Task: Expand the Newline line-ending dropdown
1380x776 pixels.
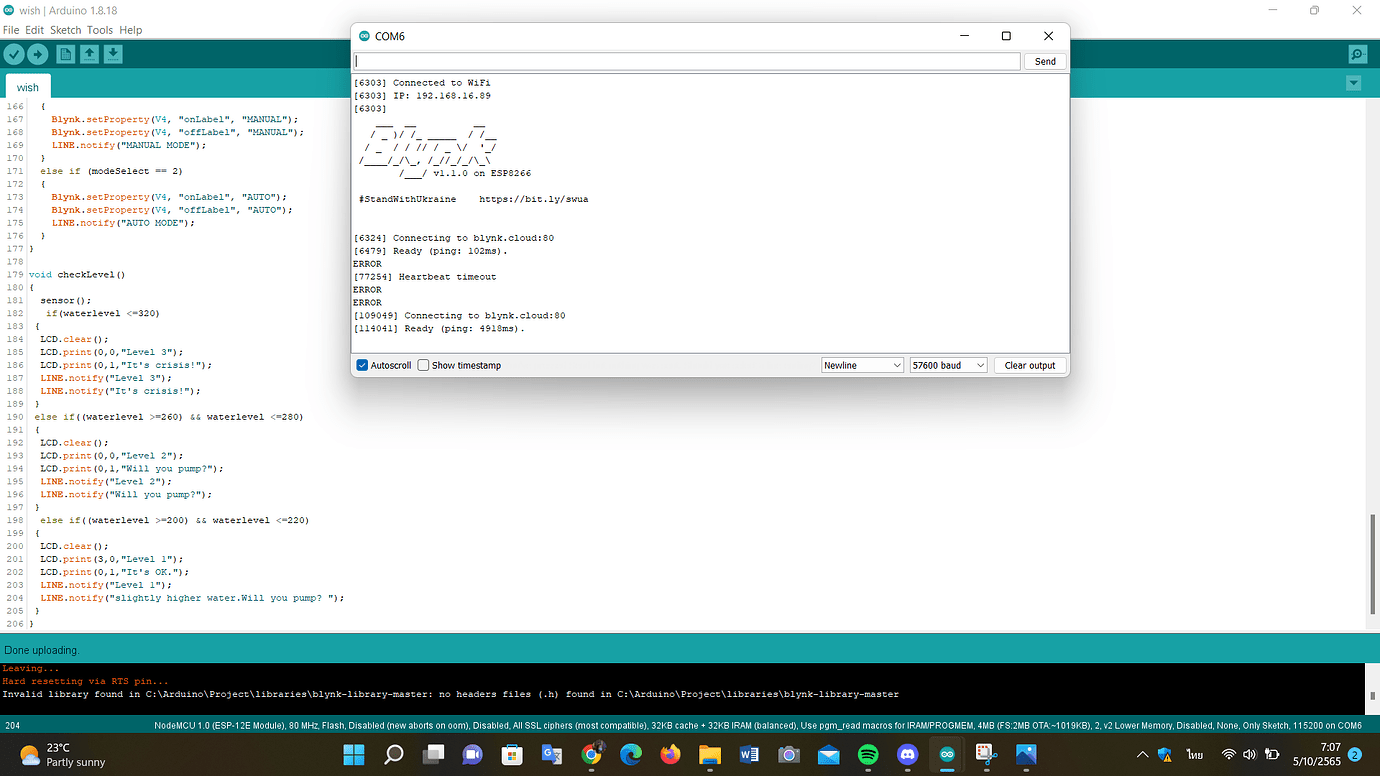Action: (x=862, y=366)
